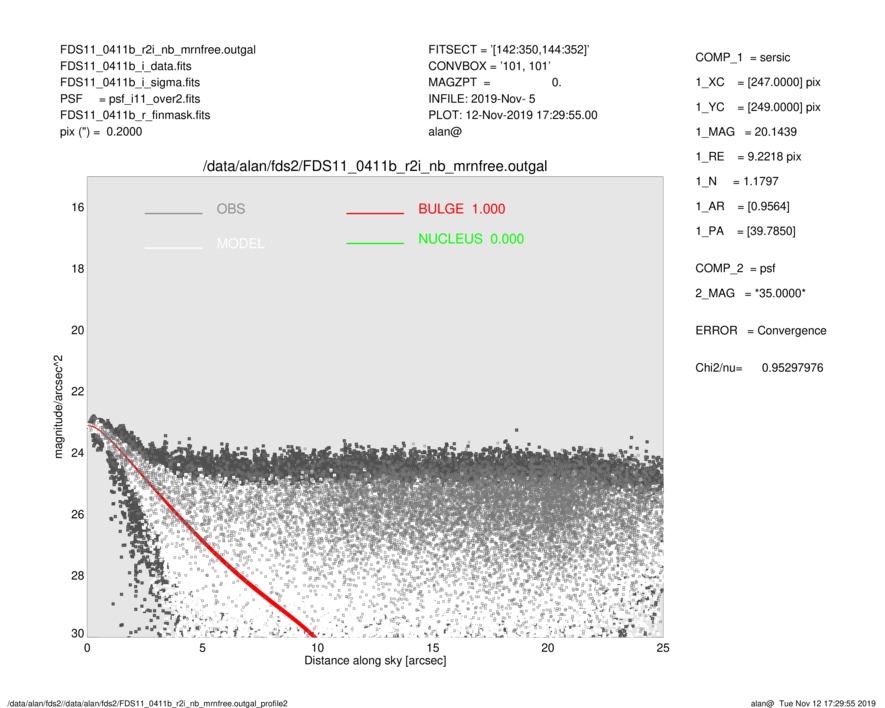885x708 pixels.
Task: Click the 1_AR = [0.9564] value
Action: 743,207
